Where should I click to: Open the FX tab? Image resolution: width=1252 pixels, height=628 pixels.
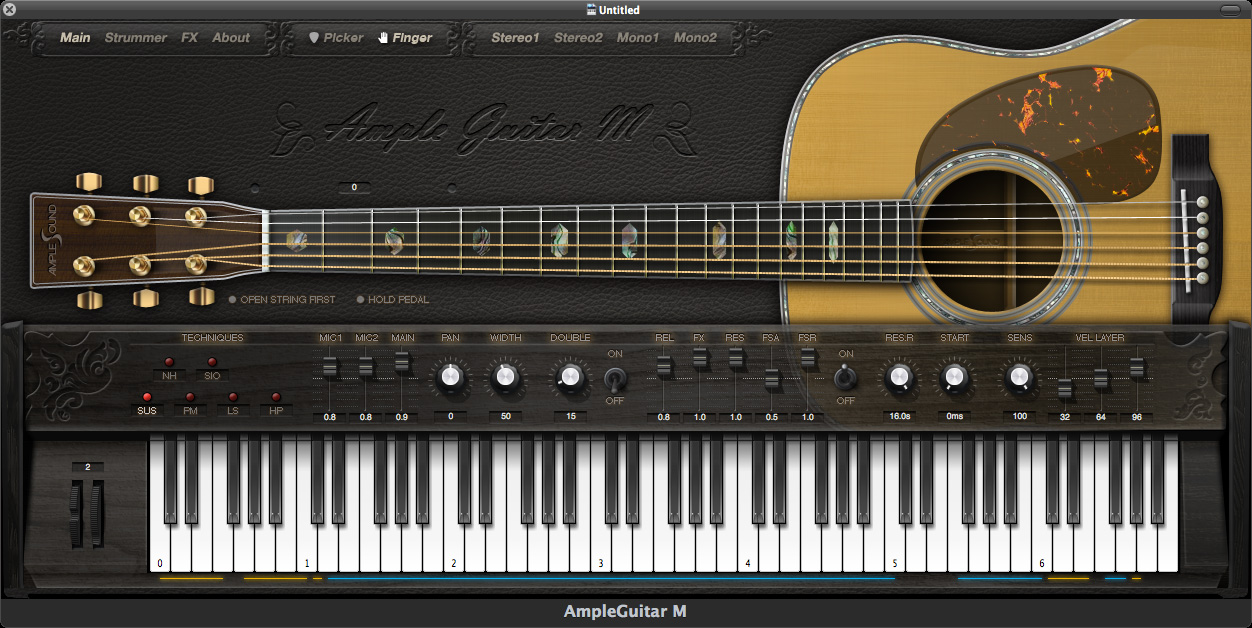click(x=190, y=38)
